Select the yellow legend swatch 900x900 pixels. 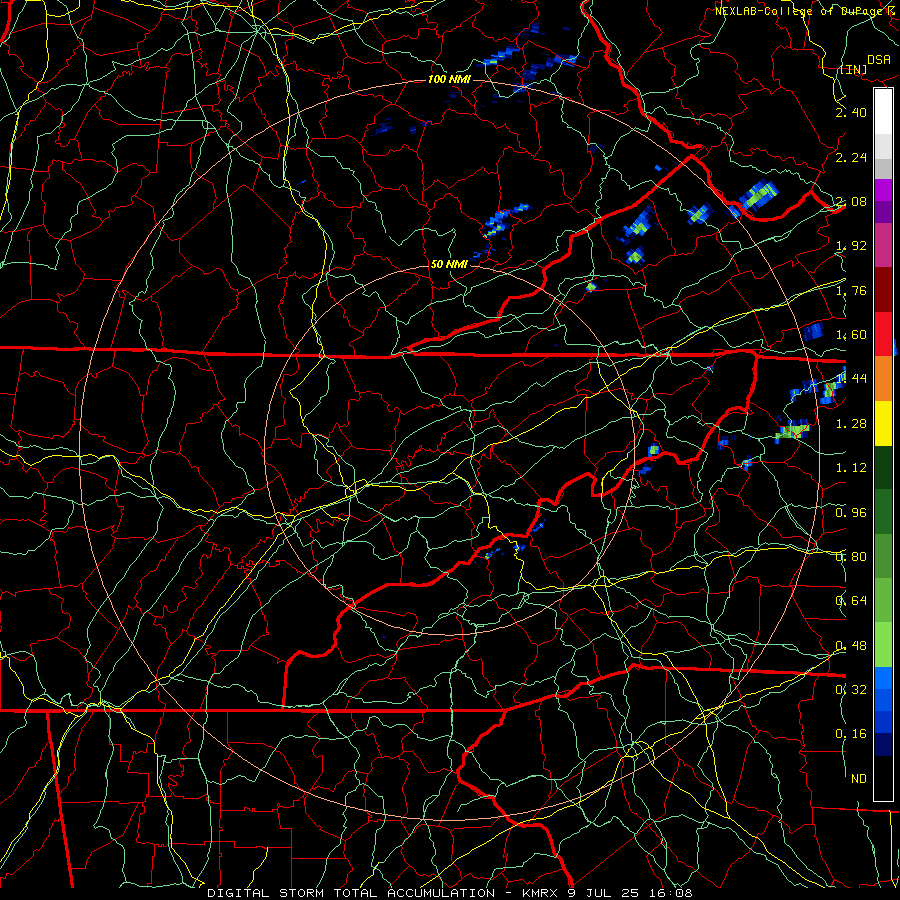click(883, 423)
